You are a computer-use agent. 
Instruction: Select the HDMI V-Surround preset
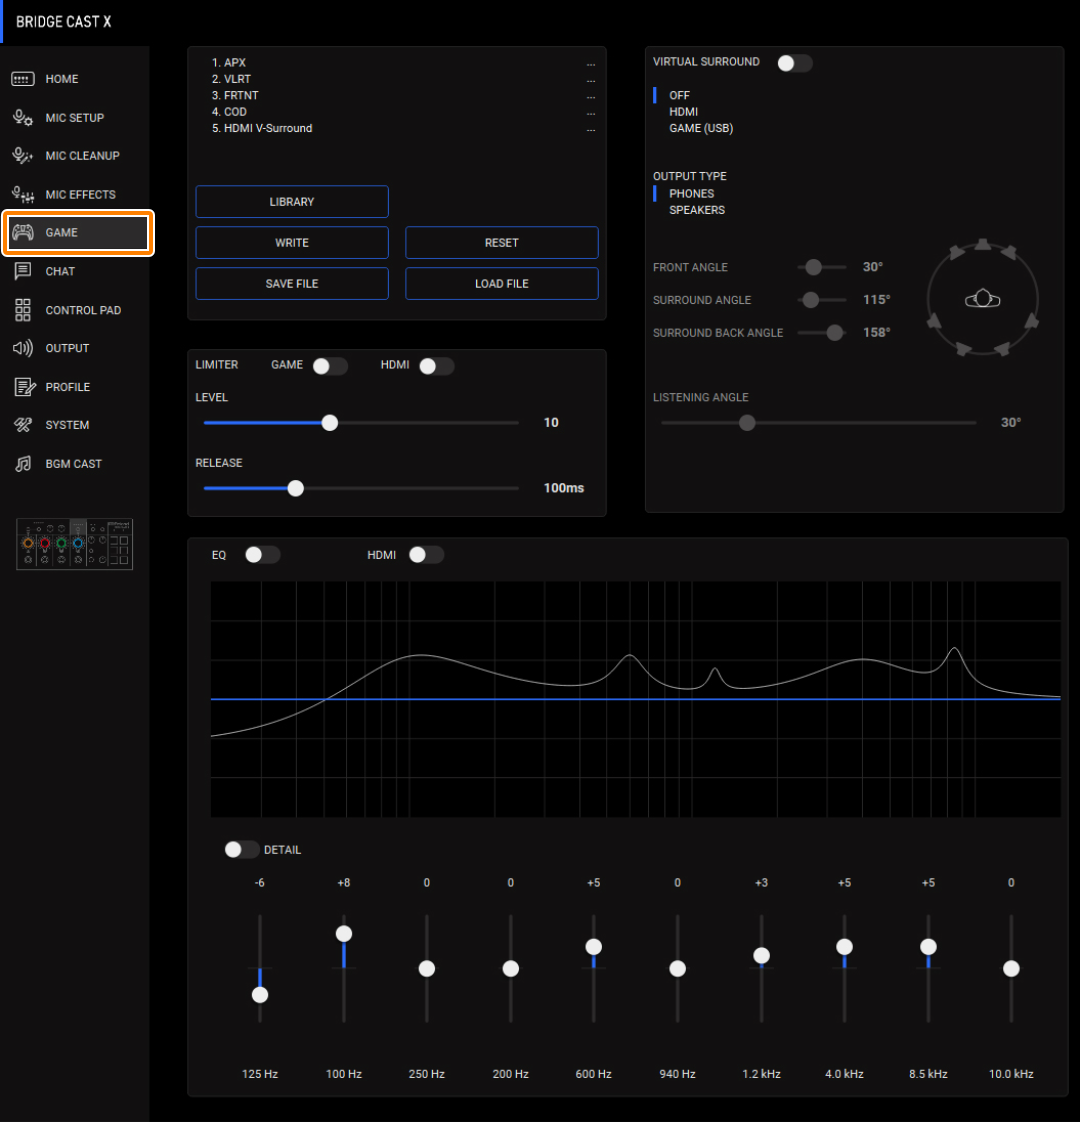[262, 129]
